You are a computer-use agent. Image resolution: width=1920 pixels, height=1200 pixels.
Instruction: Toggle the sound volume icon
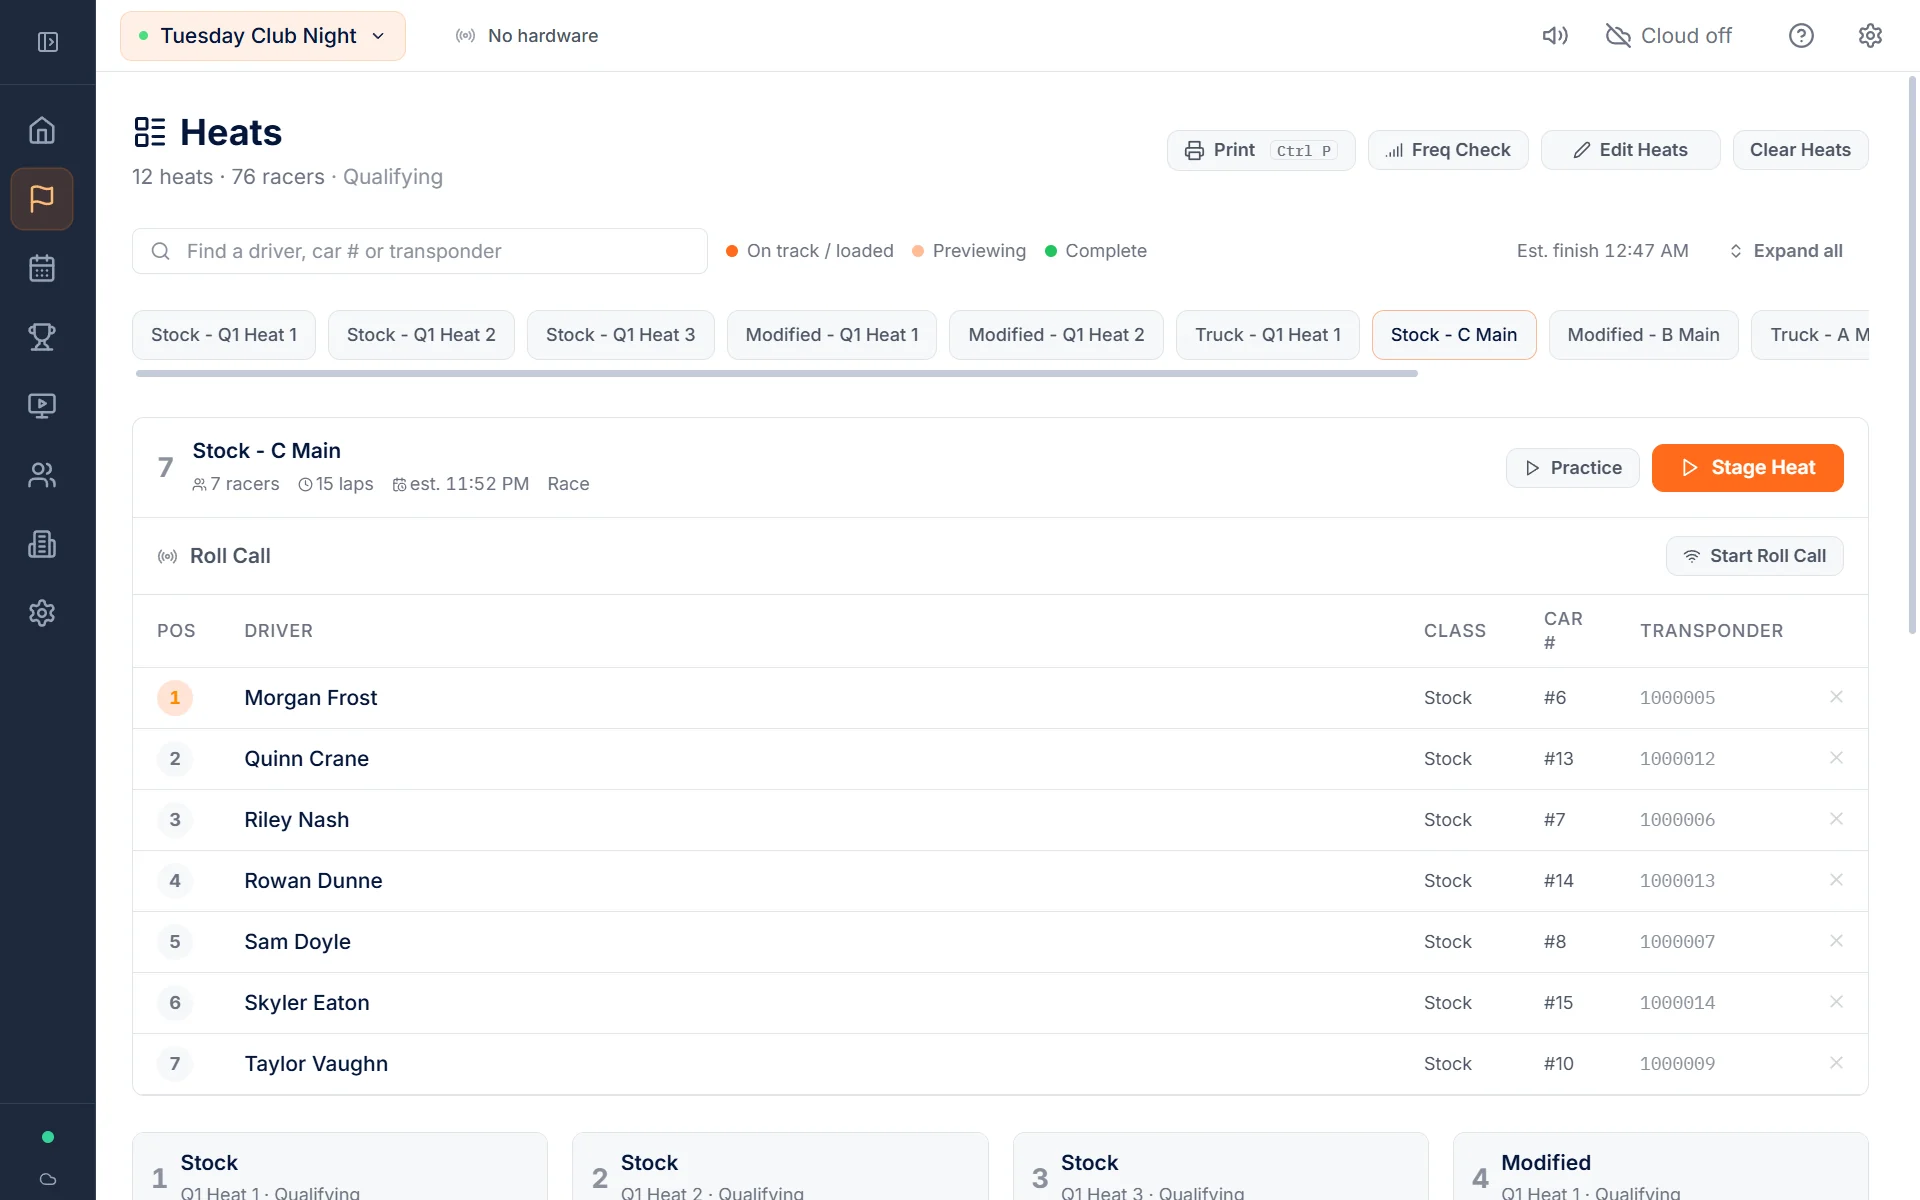click(x=1555, y=36)
